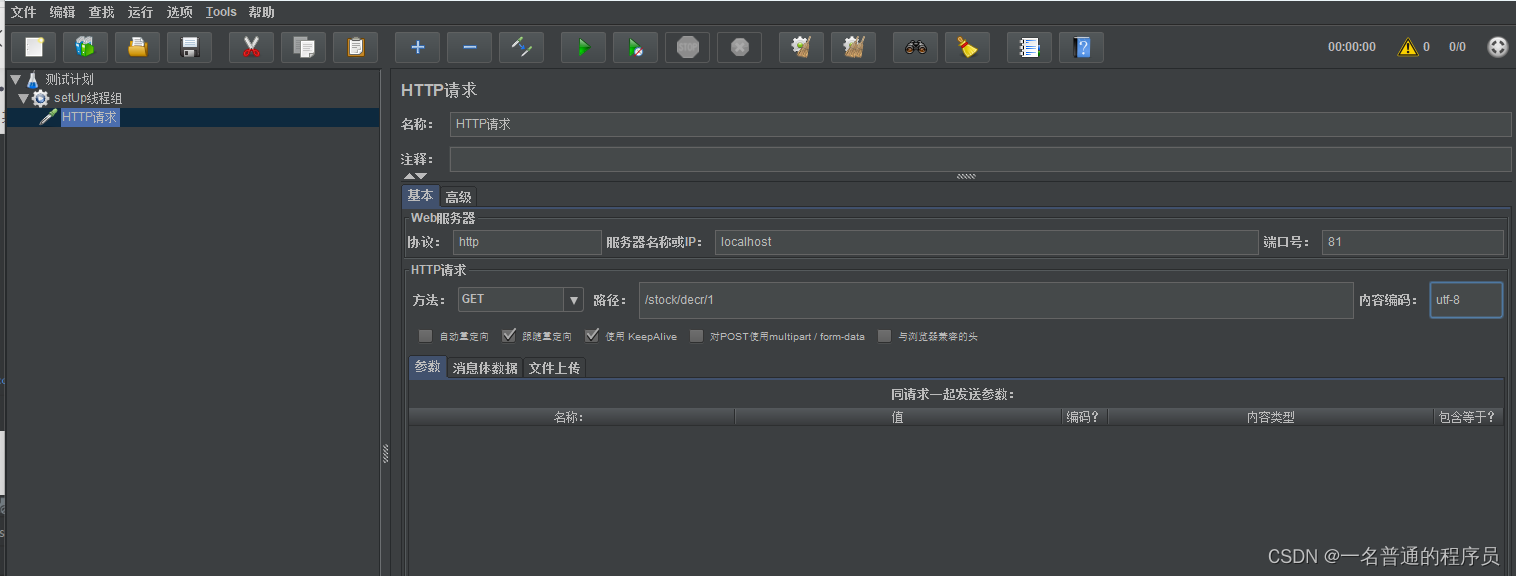Collapse the setUp线程组 tree node arrow
Screen dimensions: 1516x576
[24, 98]
